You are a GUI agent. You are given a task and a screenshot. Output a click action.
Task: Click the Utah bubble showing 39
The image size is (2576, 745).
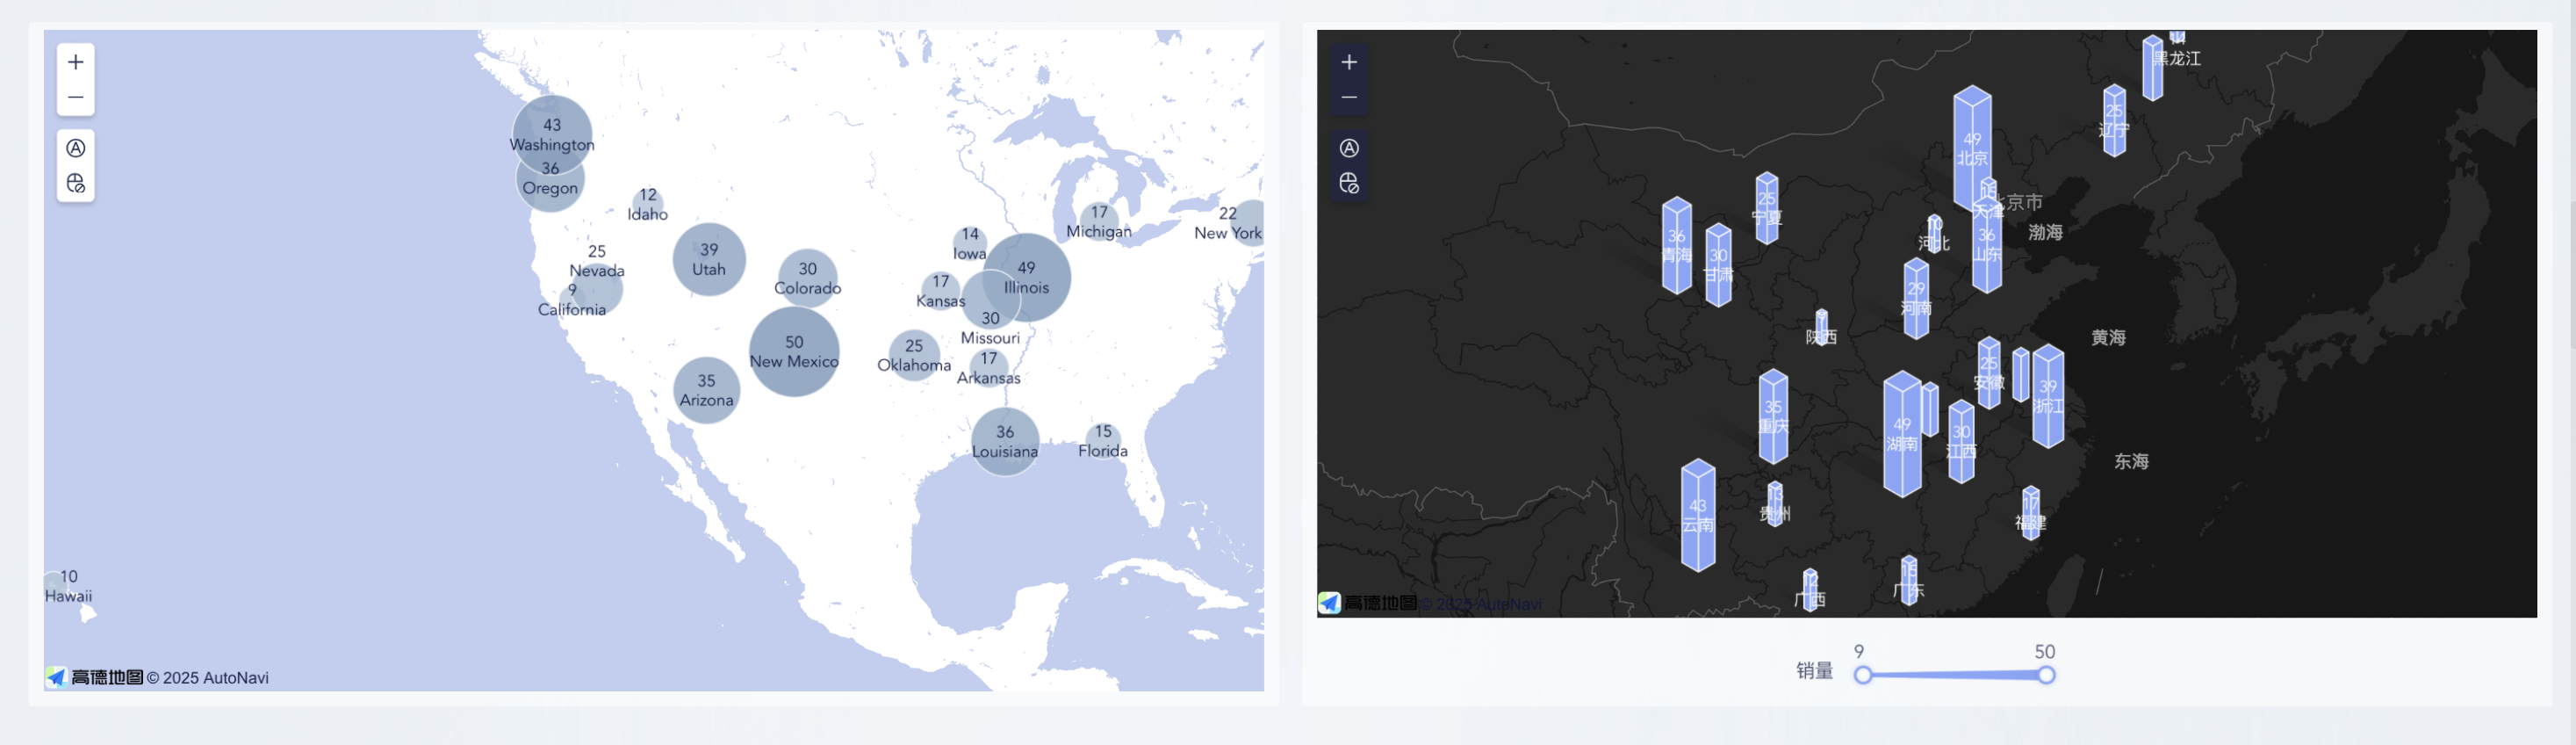(x=709, y=259)
